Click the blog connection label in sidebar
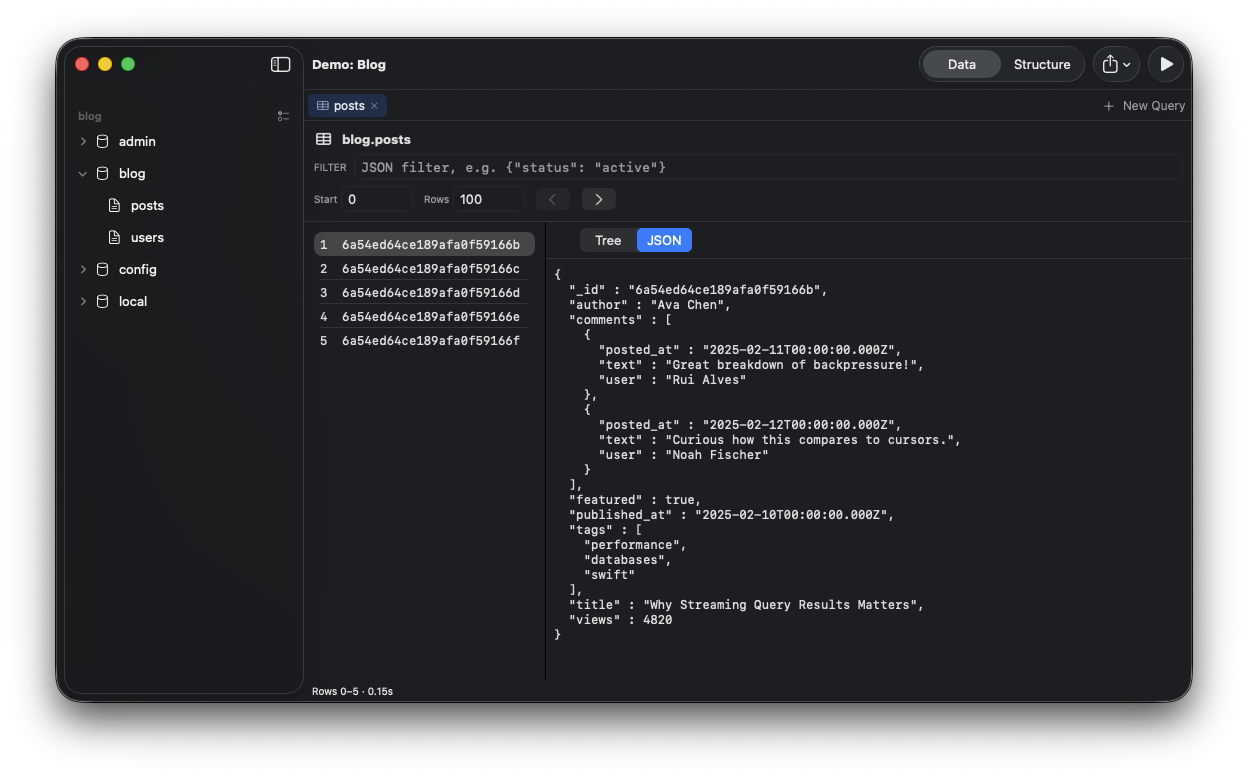 [x=90, y=116]
